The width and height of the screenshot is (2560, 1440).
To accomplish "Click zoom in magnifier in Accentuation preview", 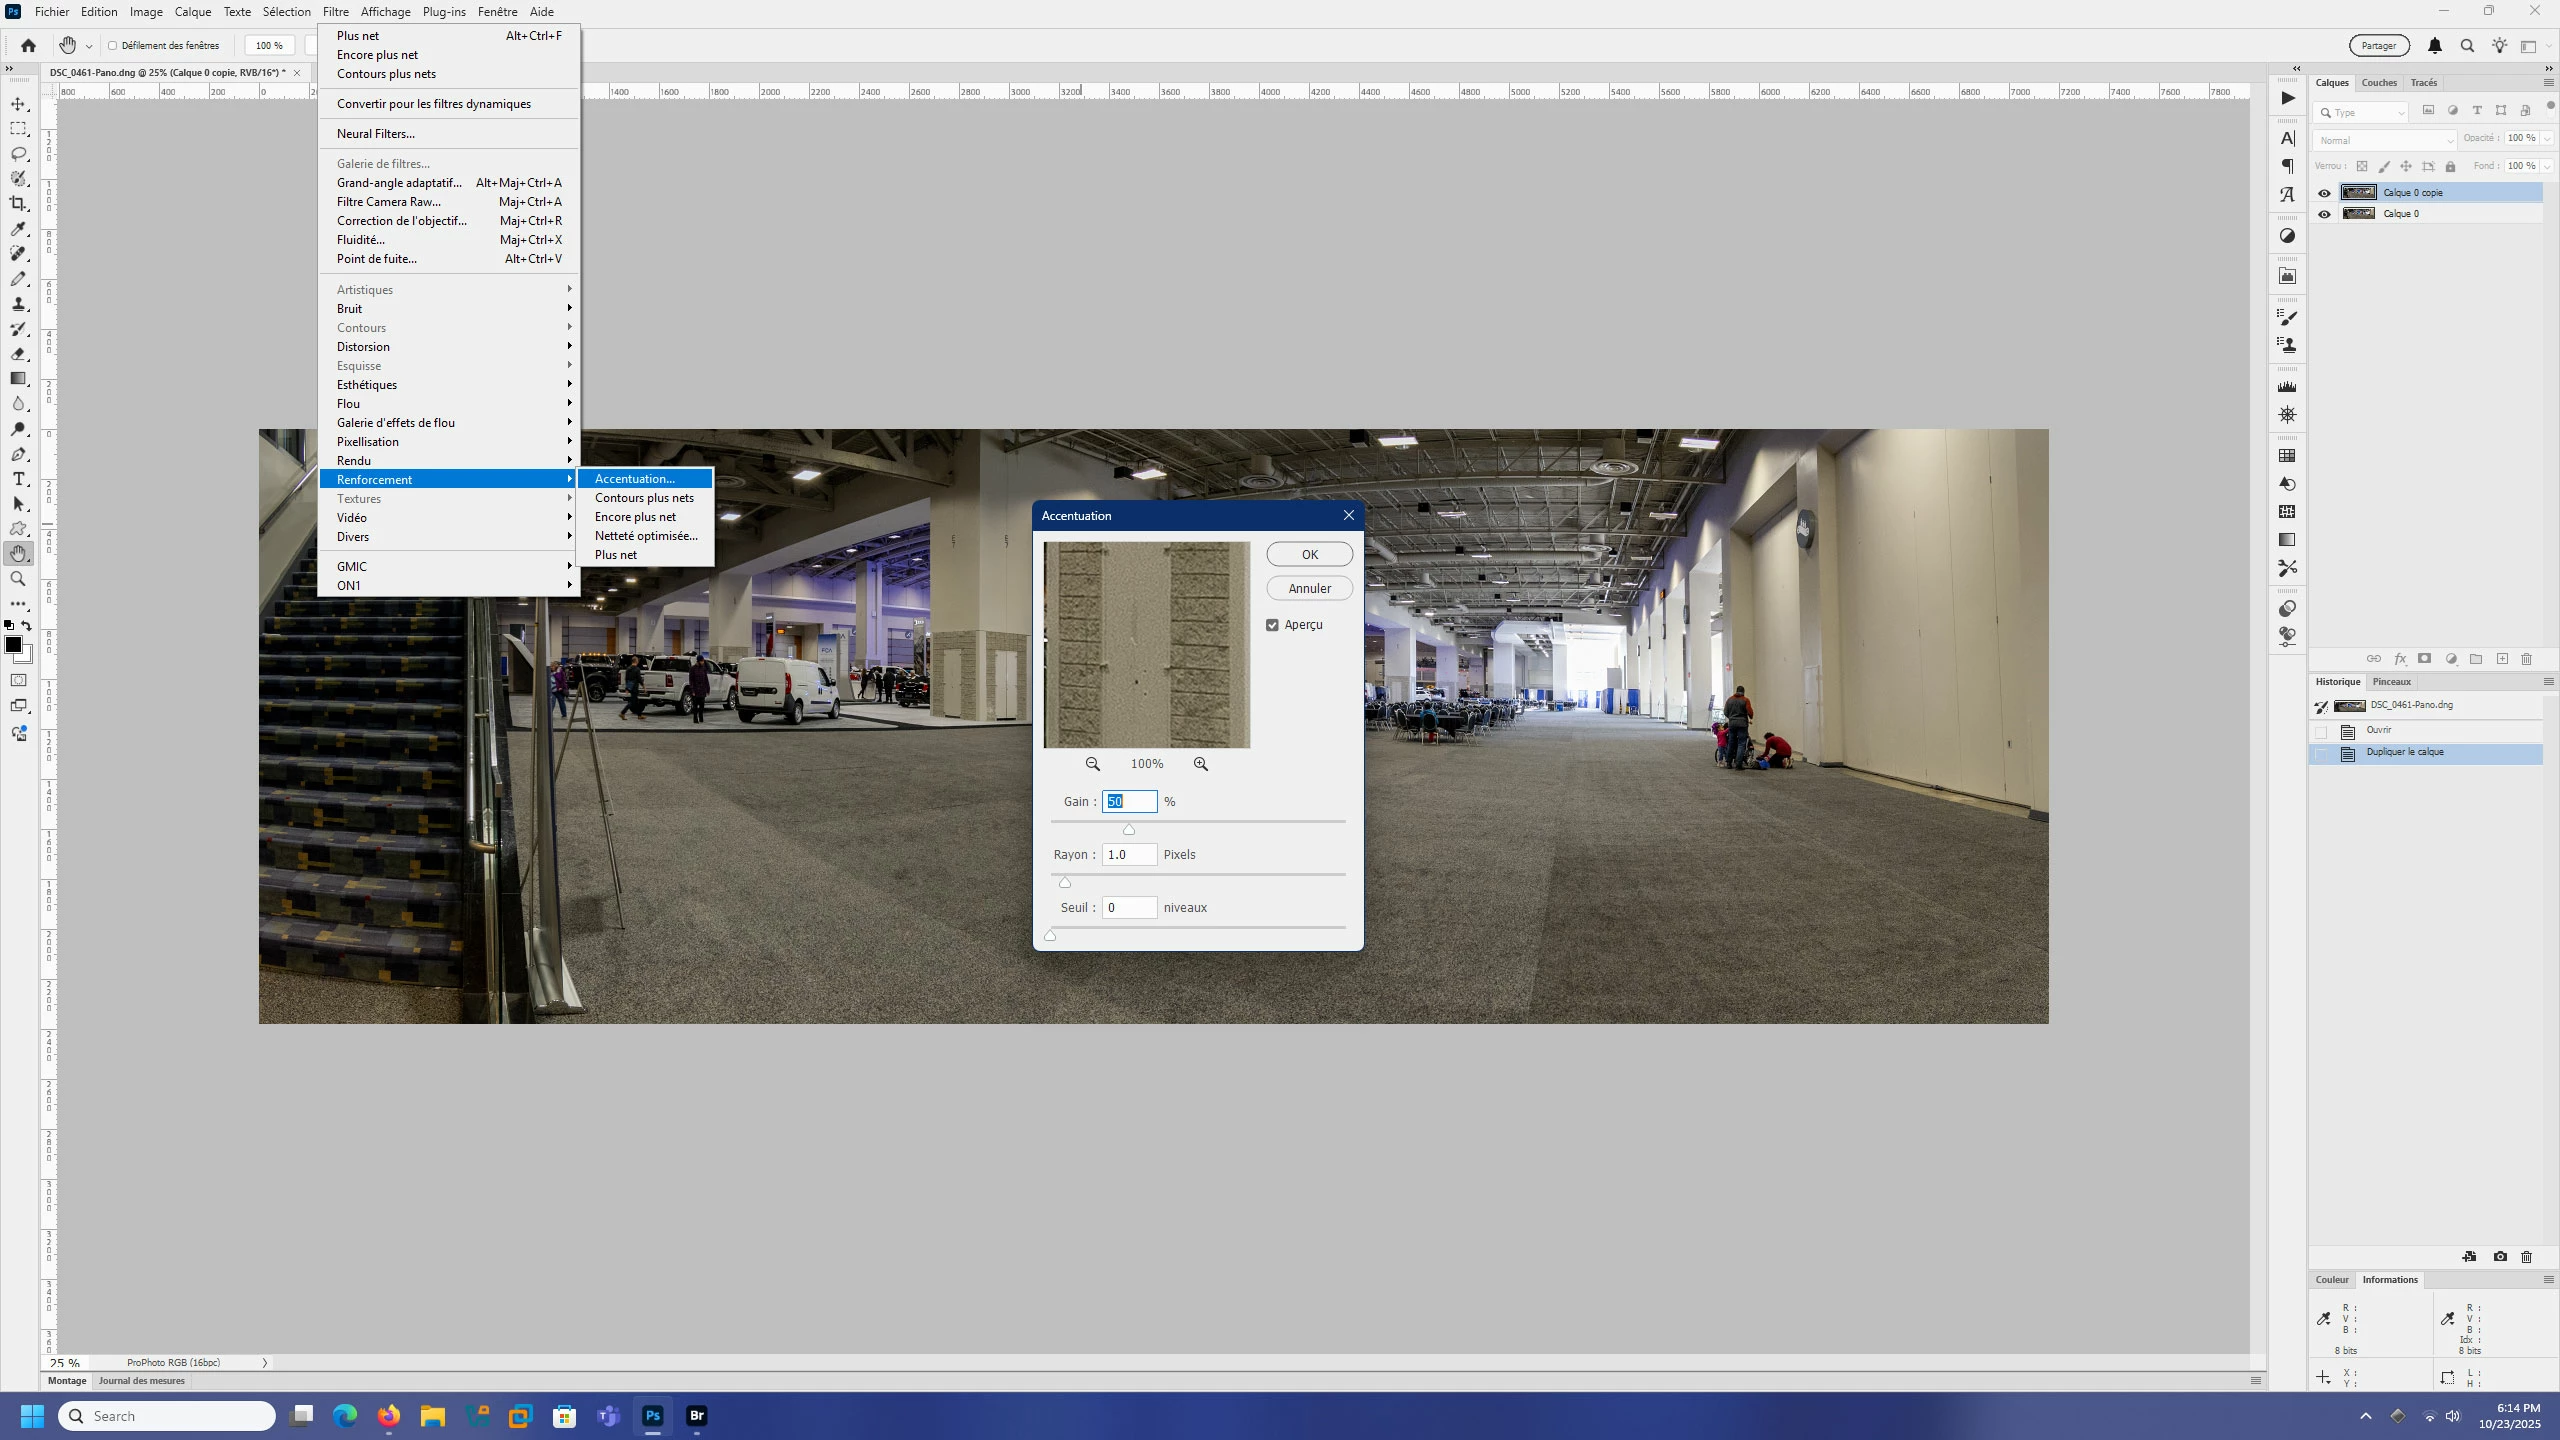I will click(x=1200, y=764).
